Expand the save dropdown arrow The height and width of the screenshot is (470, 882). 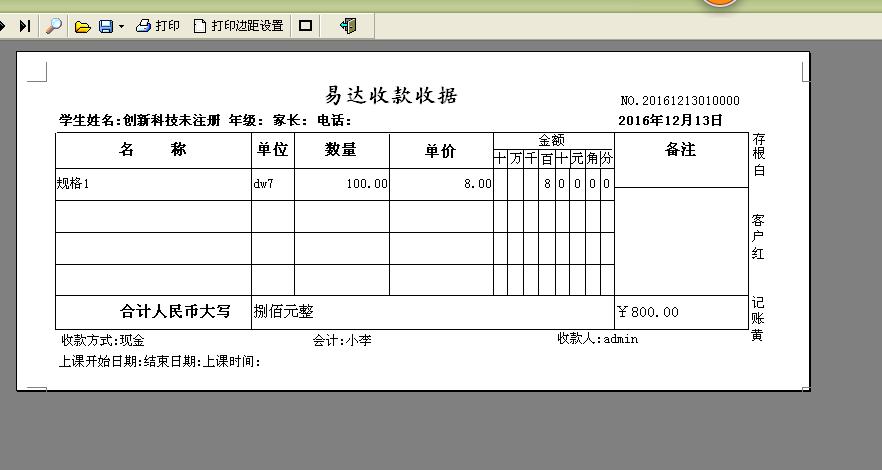121,26
